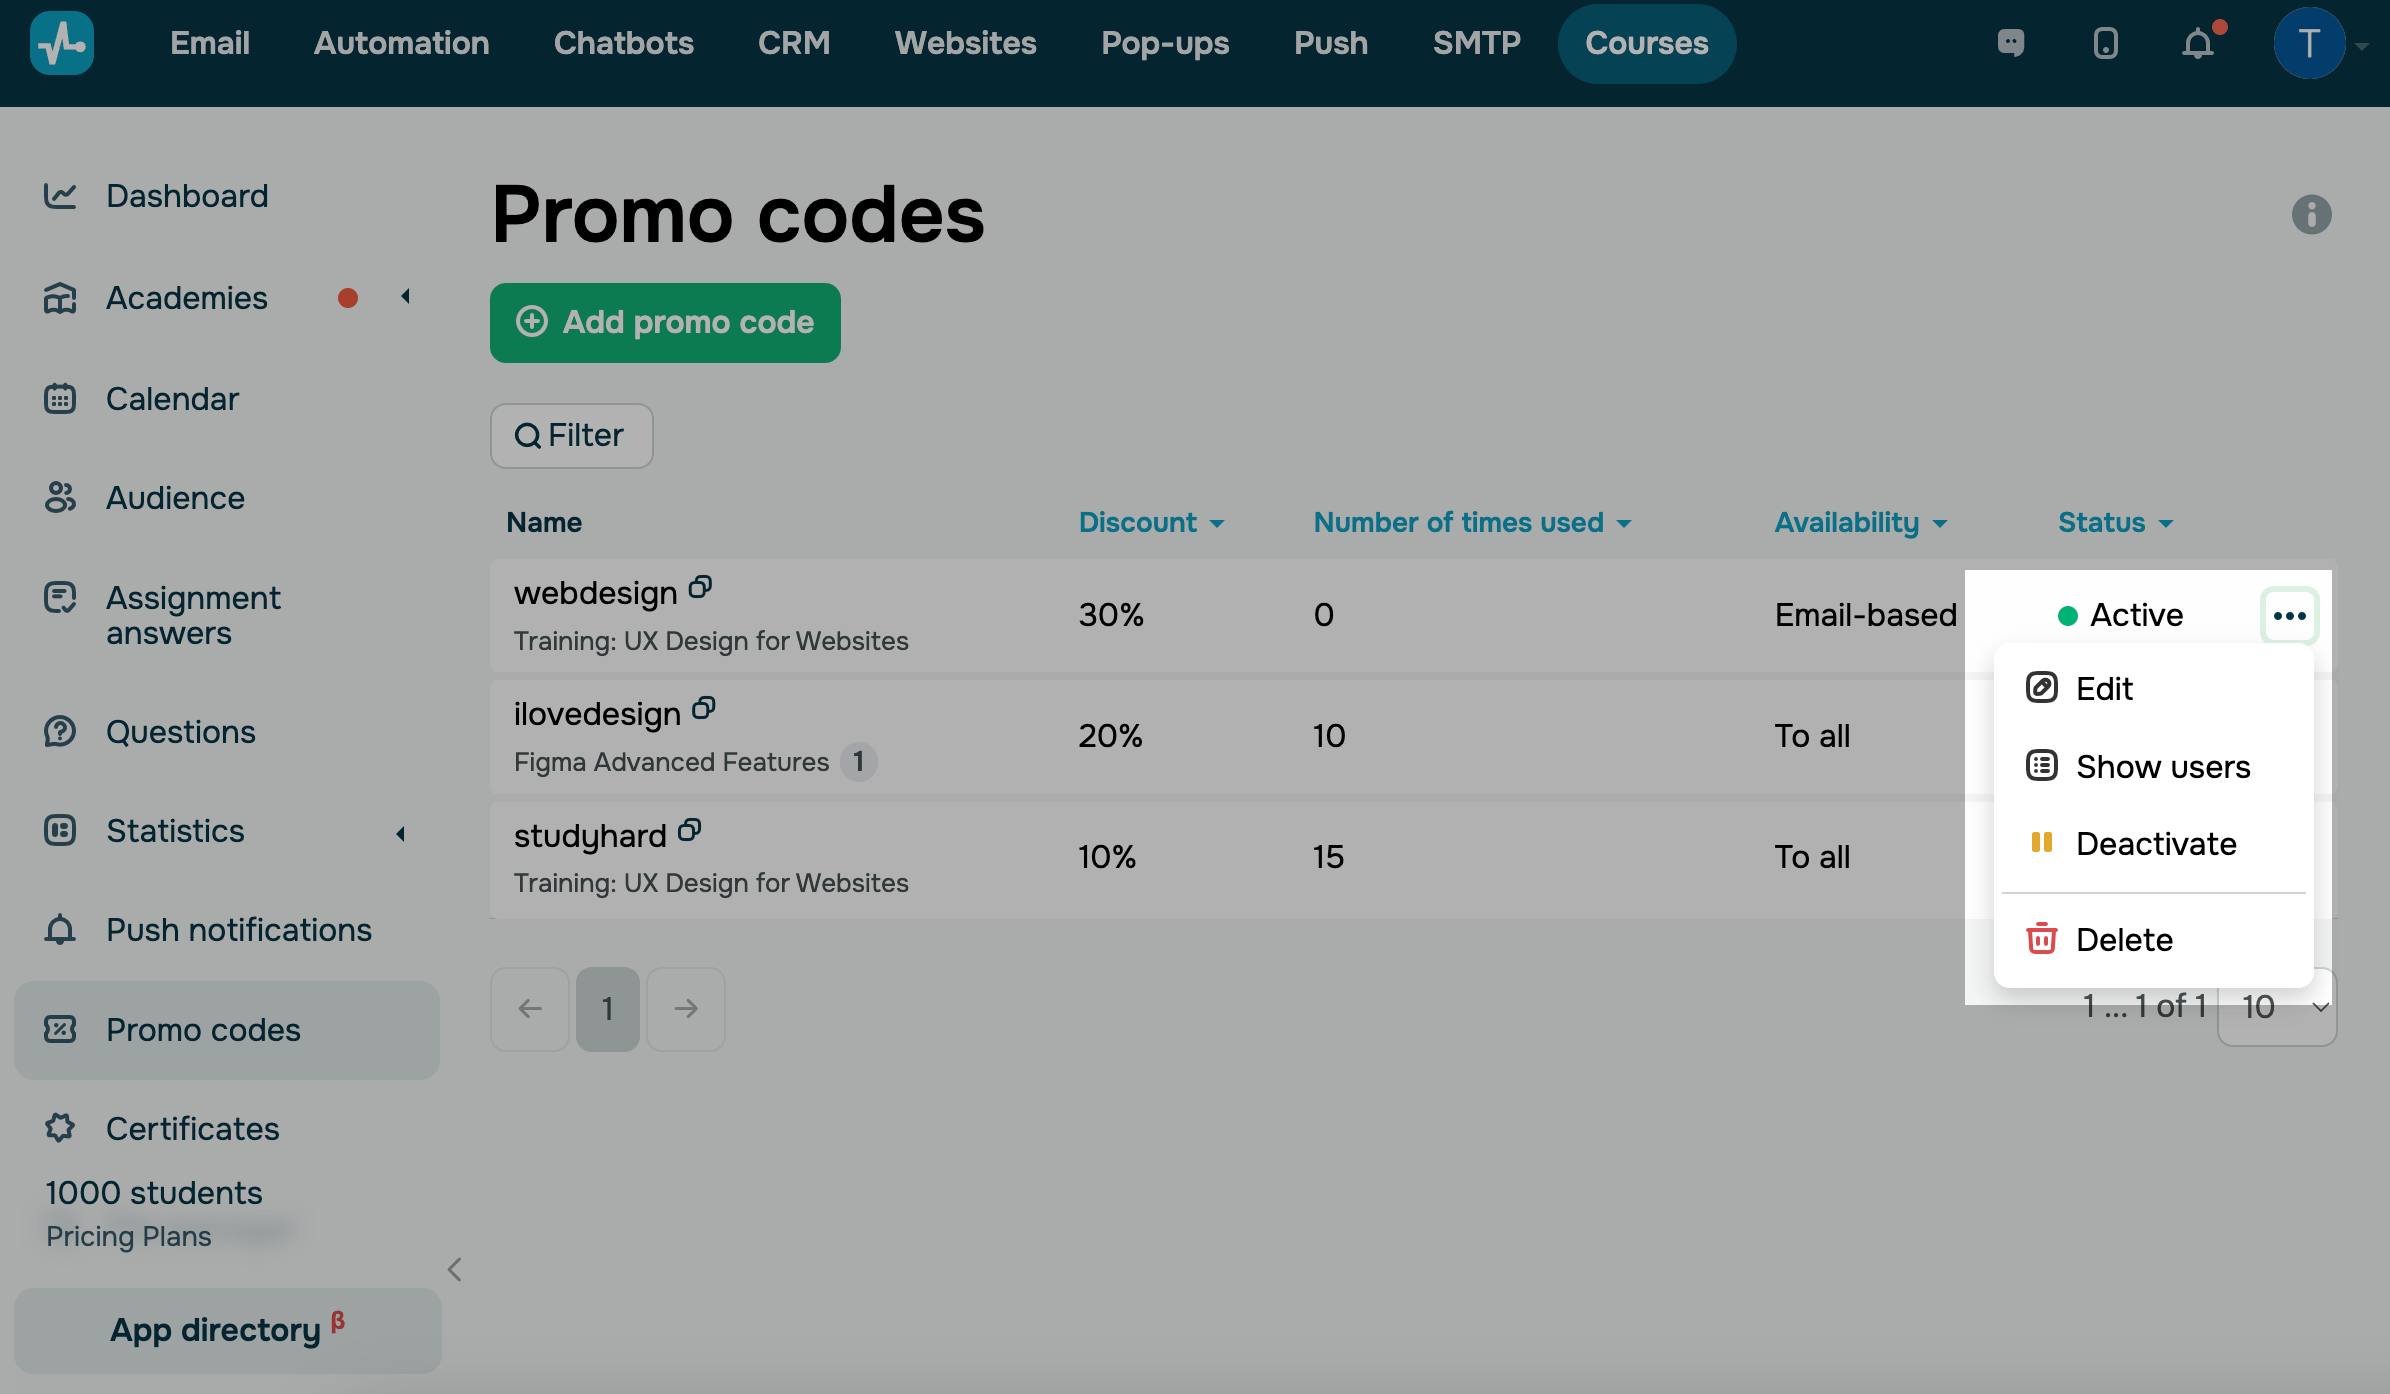Copy the ilovedesign promo code
This screenshot has width=2390, height=1394.
(x=704, y=709)
